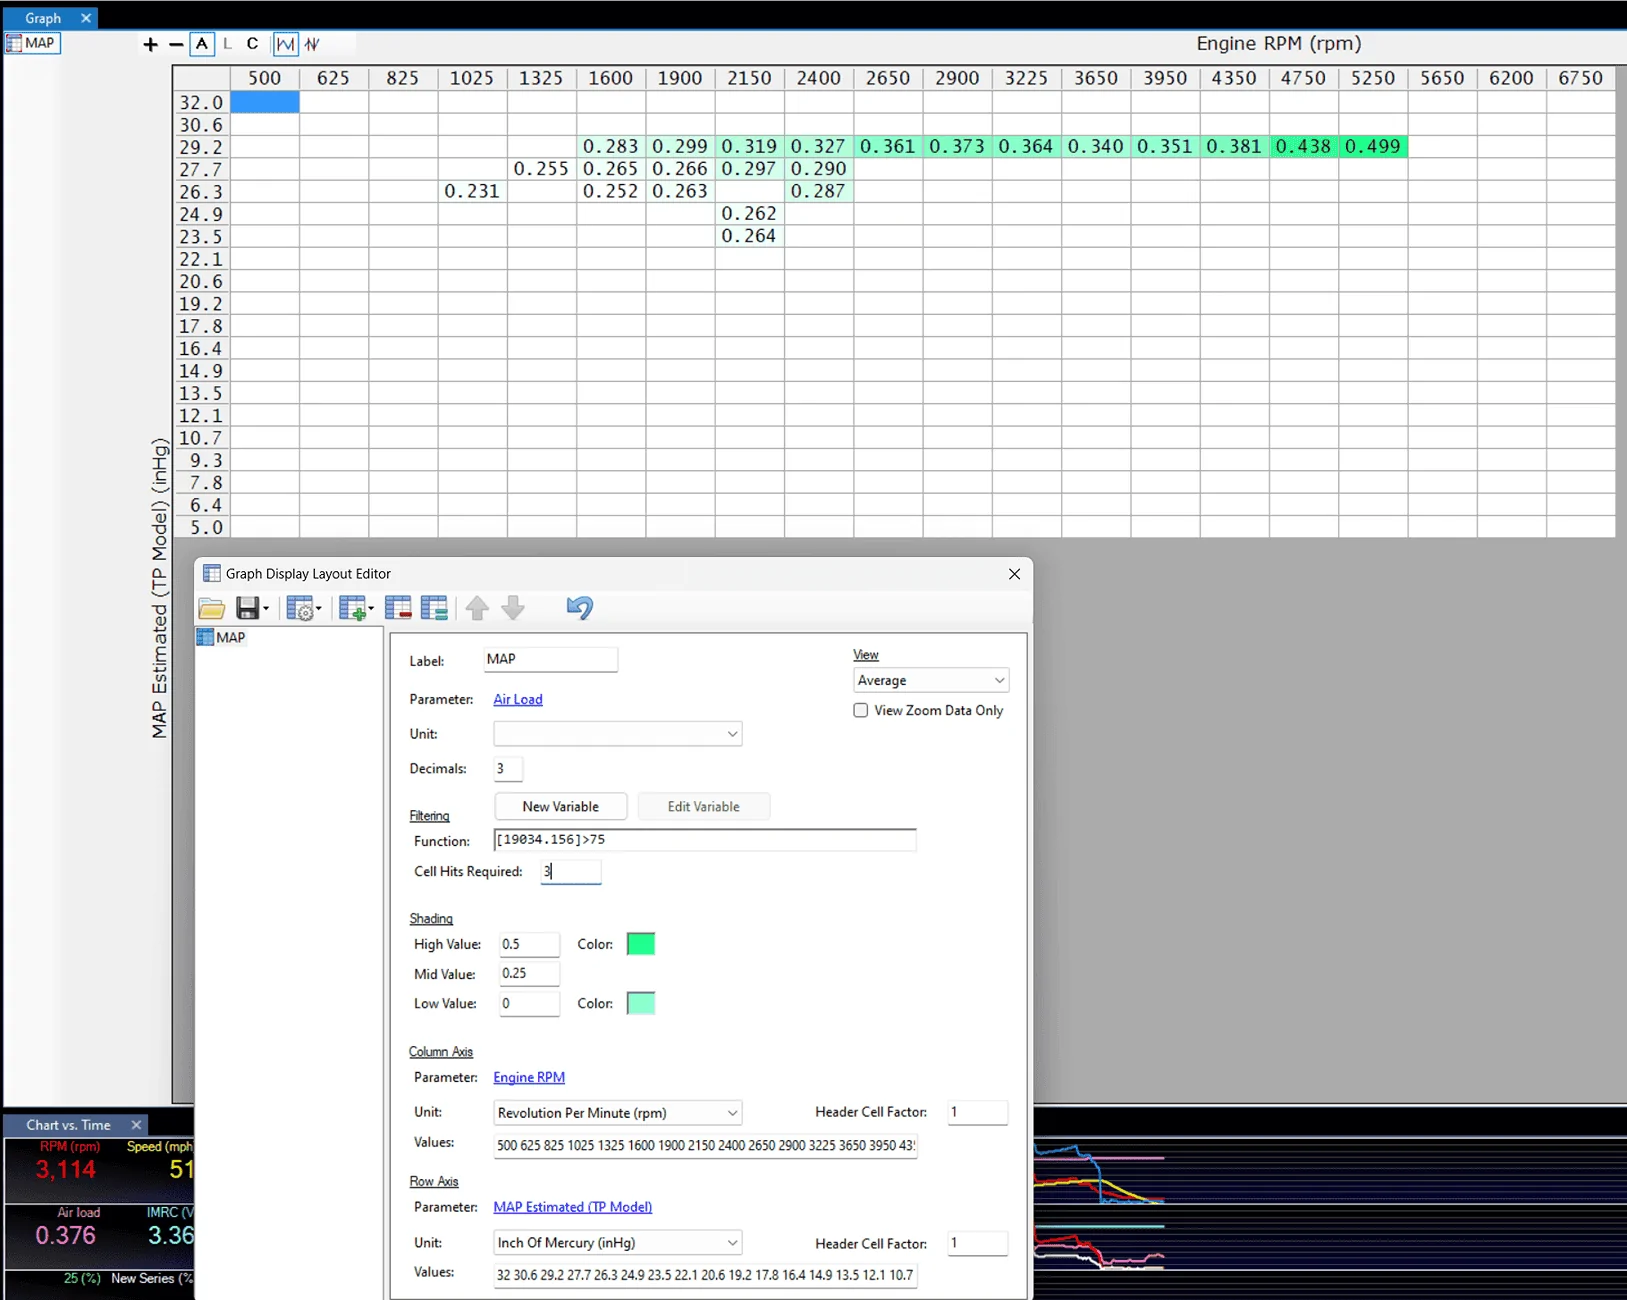Click the Row Axis Values field
1627x1300 pixels.
(x=705, y=1275)
